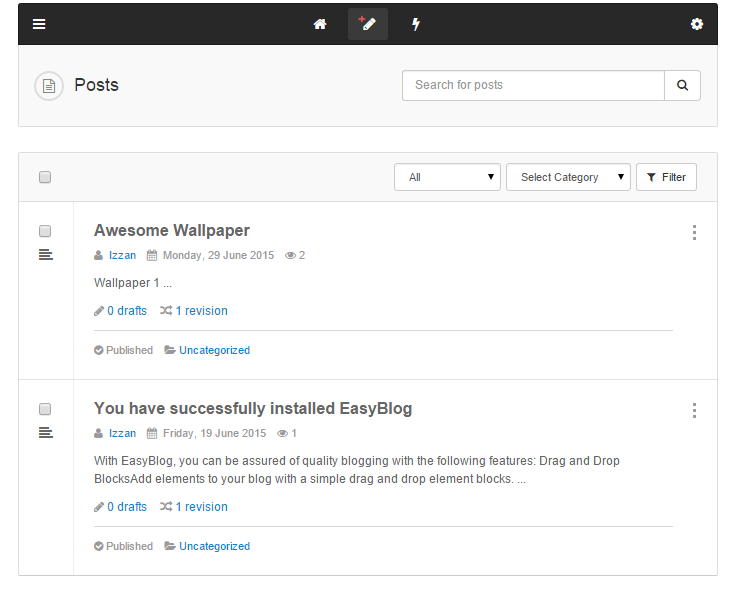Click the shuffle revision icon under Awesome Wallpaper
The image size is (735, 597).
click(x=166, y=310)
